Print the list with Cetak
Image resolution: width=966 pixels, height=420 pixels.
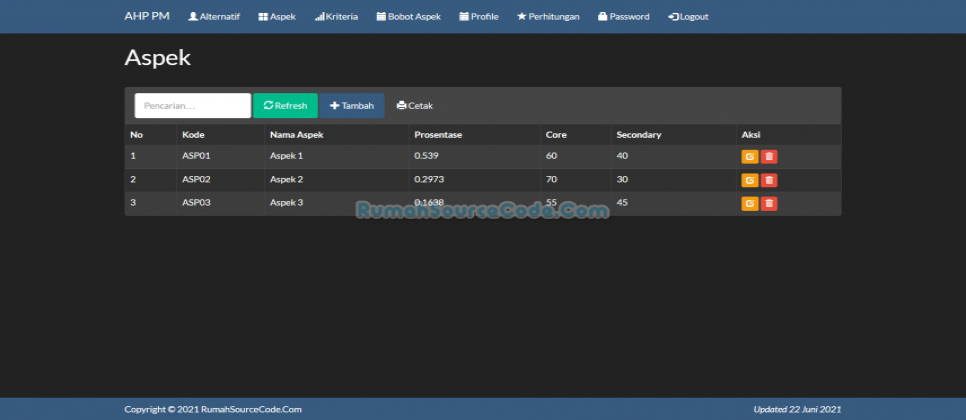[415, 105]
